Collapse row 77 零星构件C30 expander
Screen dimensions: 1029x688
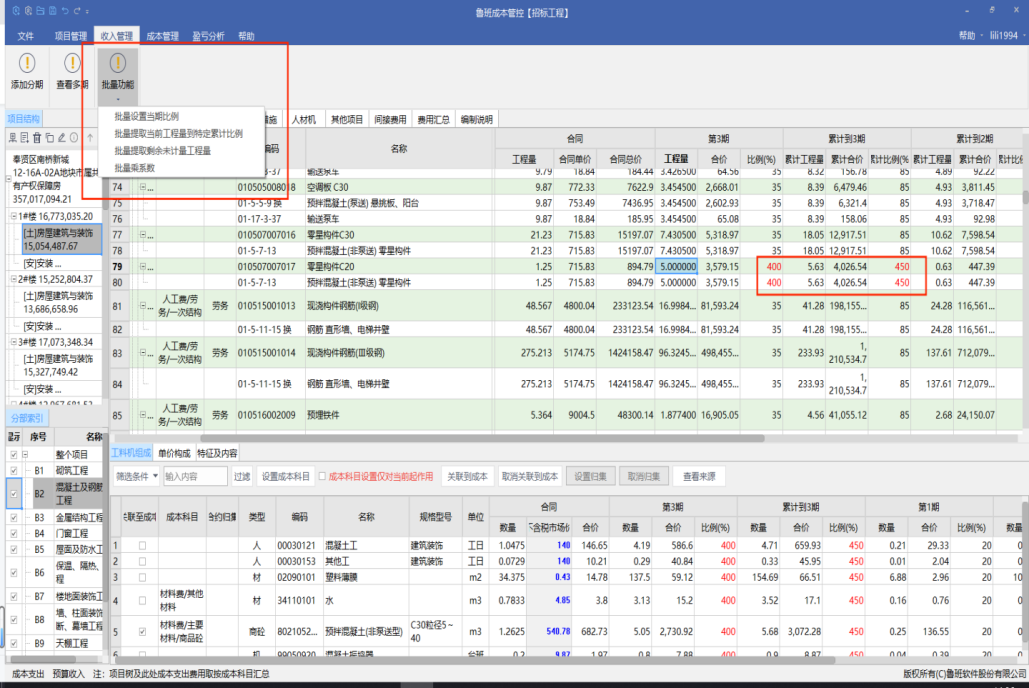point(142,234)
